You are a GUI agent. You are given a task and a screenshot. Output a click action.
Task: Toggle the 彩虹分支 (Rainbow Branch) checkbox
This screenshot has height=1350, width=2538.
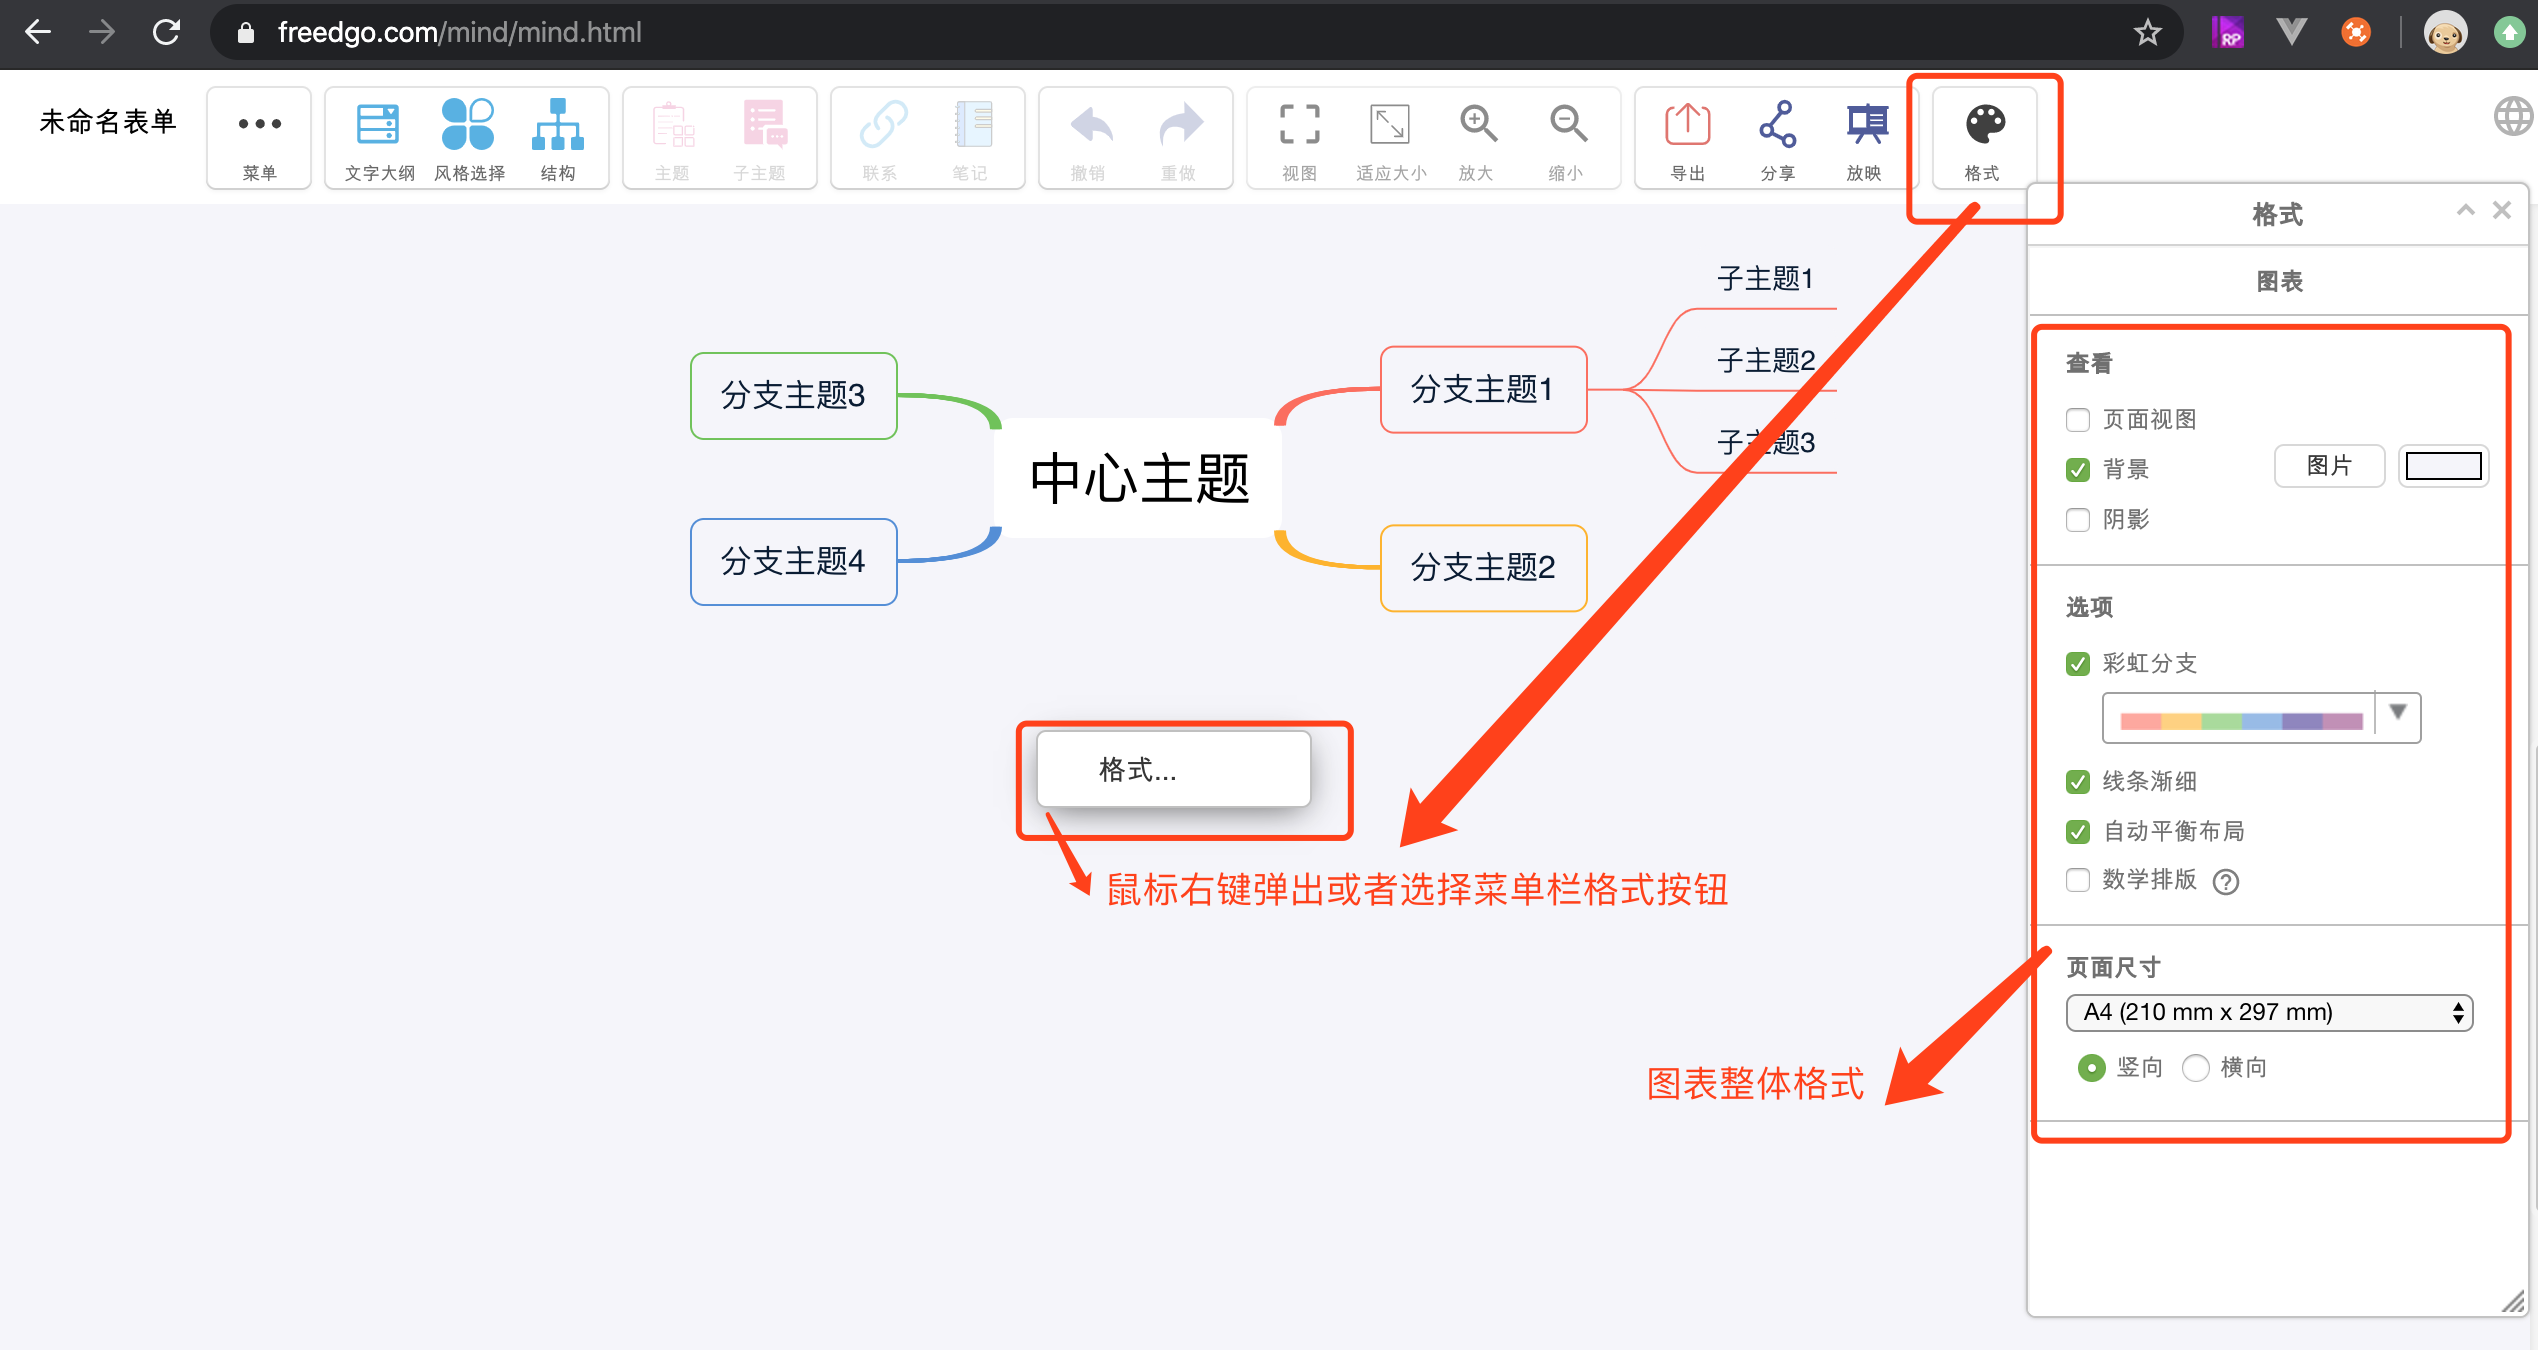click(2078, 662)
